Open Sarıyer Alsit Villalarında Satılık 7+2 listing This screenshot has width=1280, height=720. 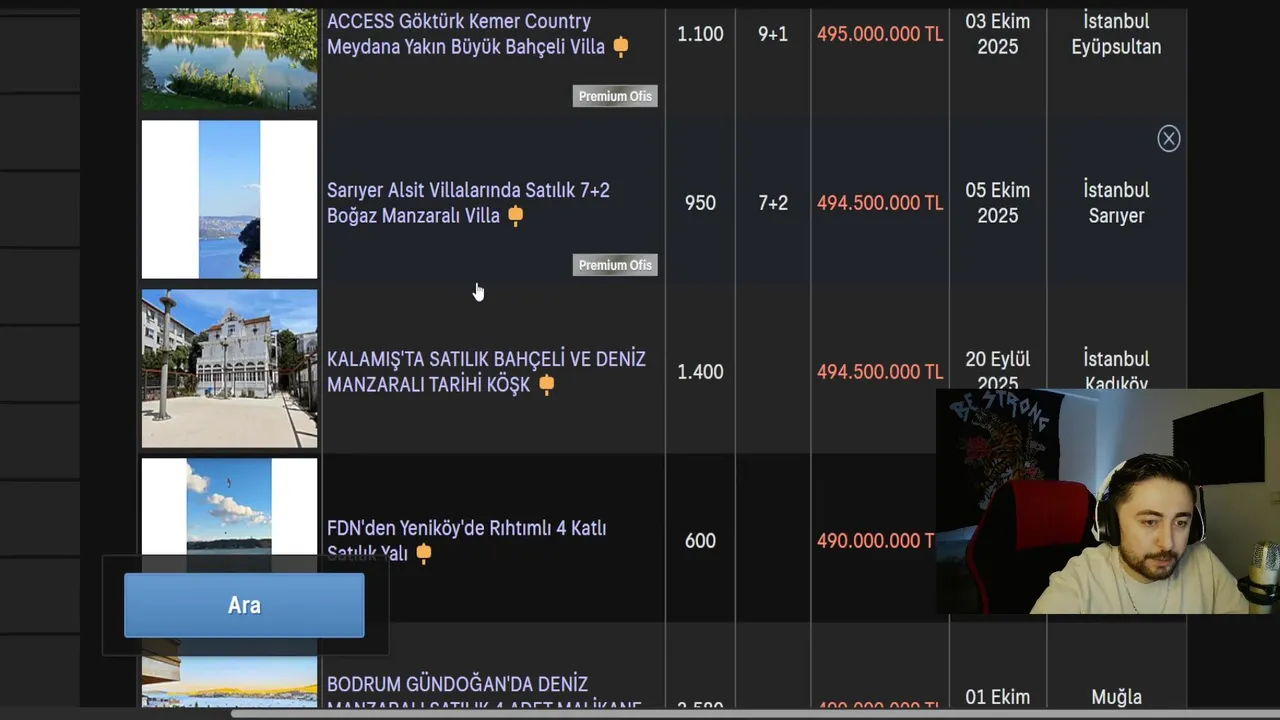(468, 203)
